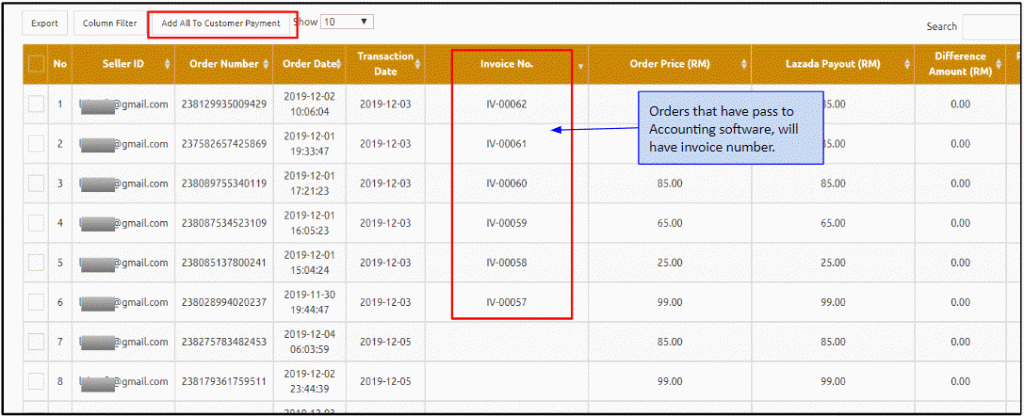1024x416 pixels.
Task: Click order number 238087534523109
Action: [x=224, y=223]
